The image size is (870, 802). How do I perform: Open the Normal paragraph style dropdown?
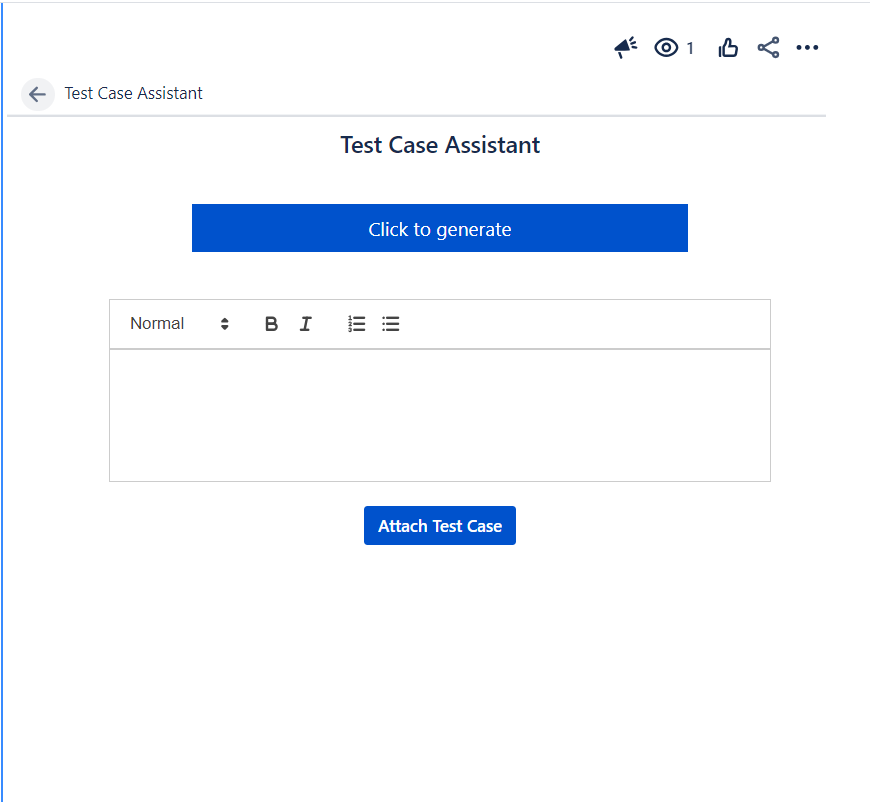point(157,323)
